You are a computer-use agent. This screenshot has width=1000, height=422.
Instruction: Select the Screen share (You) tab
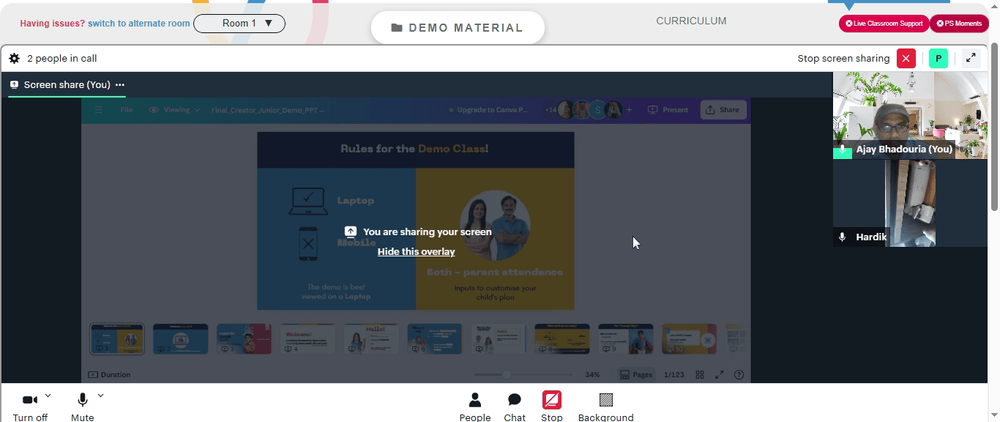pyautogui.click(x=67, y=85)
